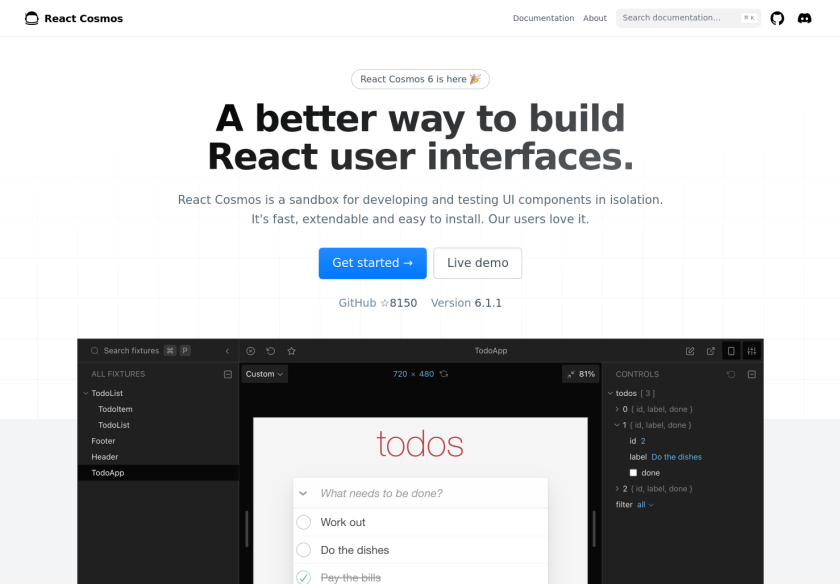Collapse todo item 1 in controls
Screen dimensions: 840x584
tap(617, 425)
